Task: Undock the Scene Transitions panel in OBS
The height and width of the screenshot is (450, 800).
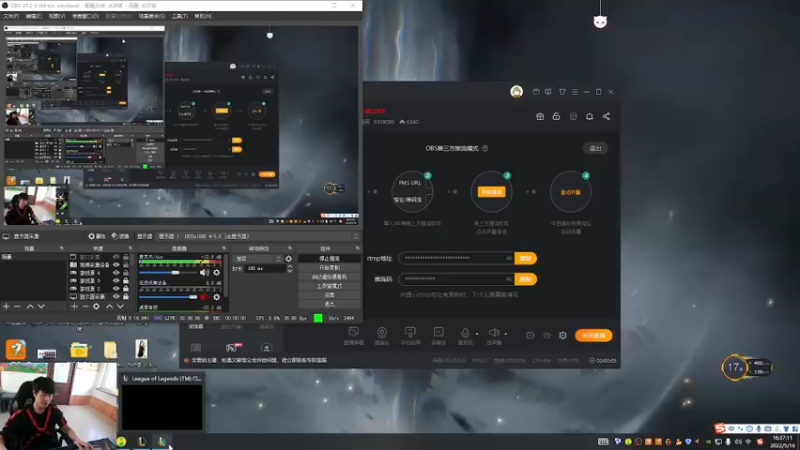Action: pos(290,248)
